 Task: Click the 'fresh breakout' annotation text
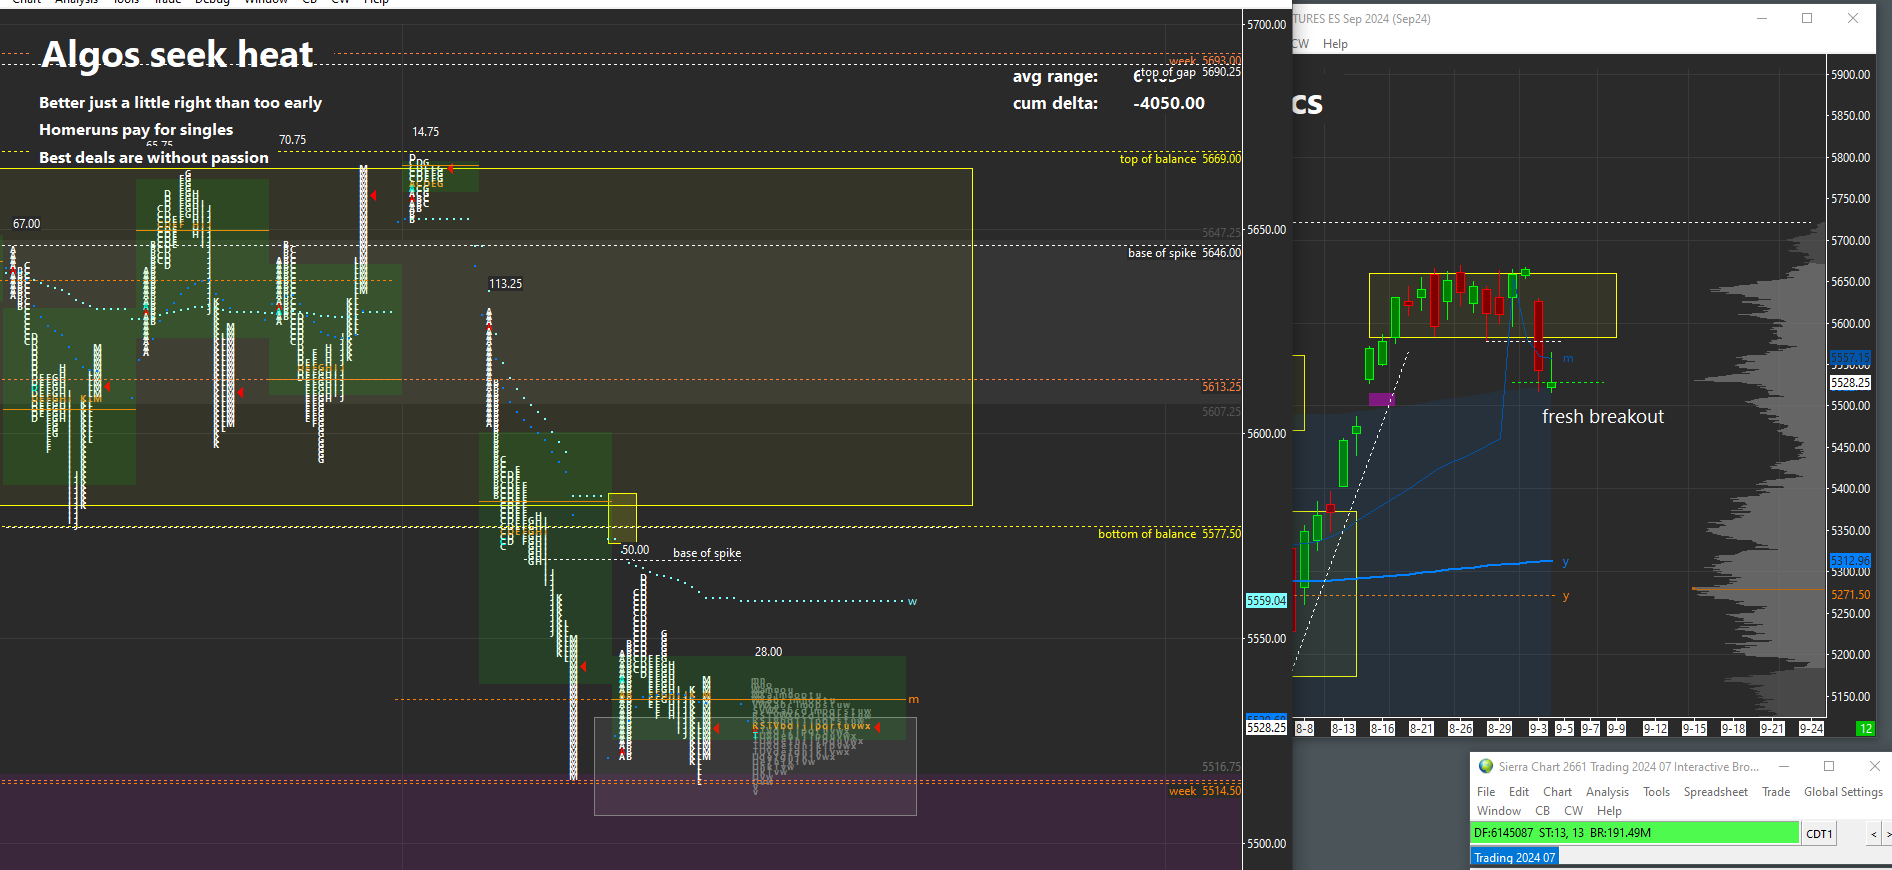pyautogui.click(x=1603, y=417)
